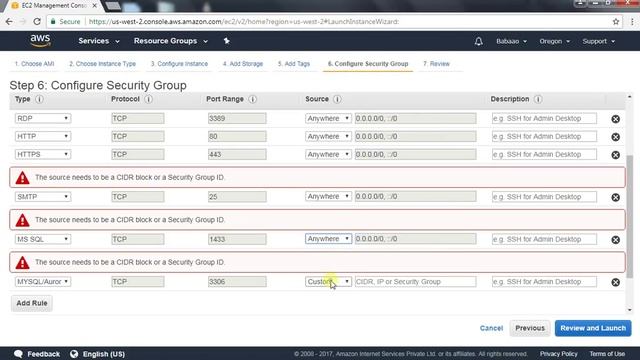The image size is (640, 360).
Task: Change HTTP rule source from Anywhere
Action: pos(328,136)
